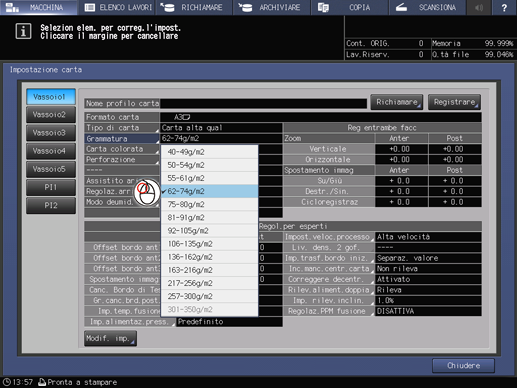
Task: Open help with question mark icon
Action: [x=504, y=7]
